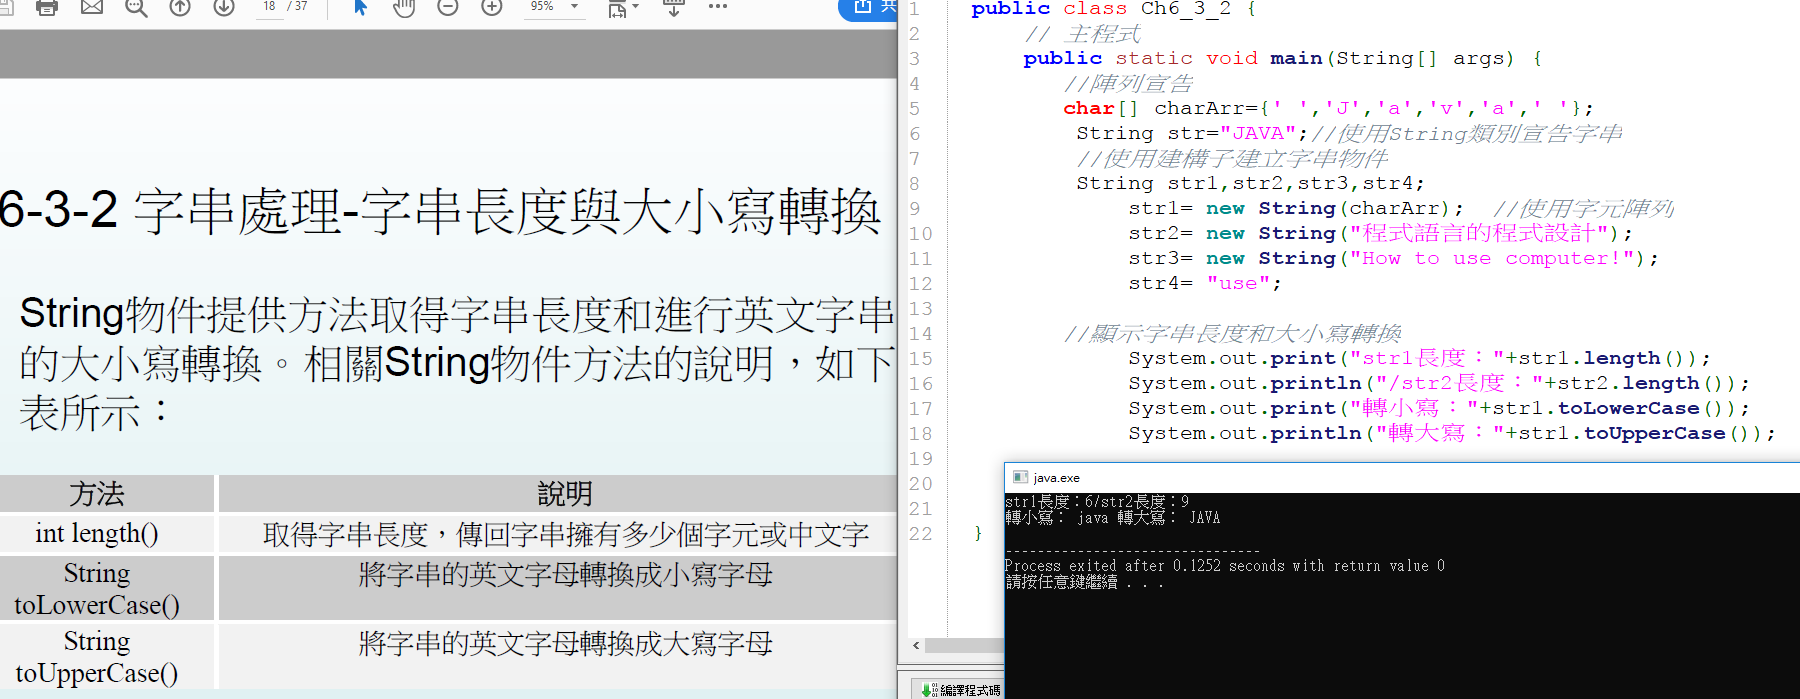Click the page number field showing 18
This screenshot has height=699, width=1800.
click(x=269, y=7)
